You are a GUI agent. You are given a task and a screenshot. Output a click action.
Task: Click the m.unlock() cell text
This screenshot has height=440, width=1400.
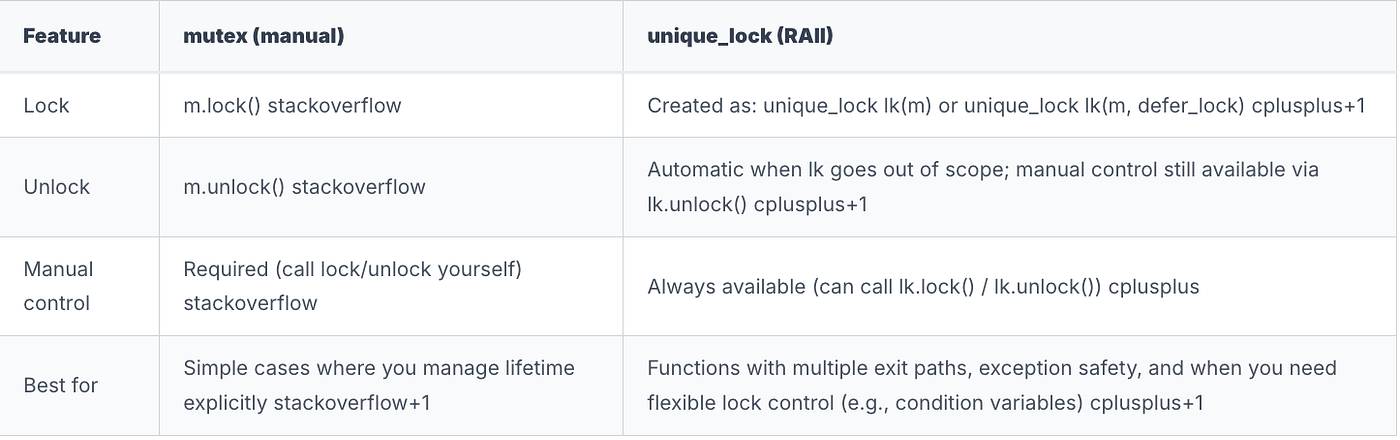(x=234, y=186)
